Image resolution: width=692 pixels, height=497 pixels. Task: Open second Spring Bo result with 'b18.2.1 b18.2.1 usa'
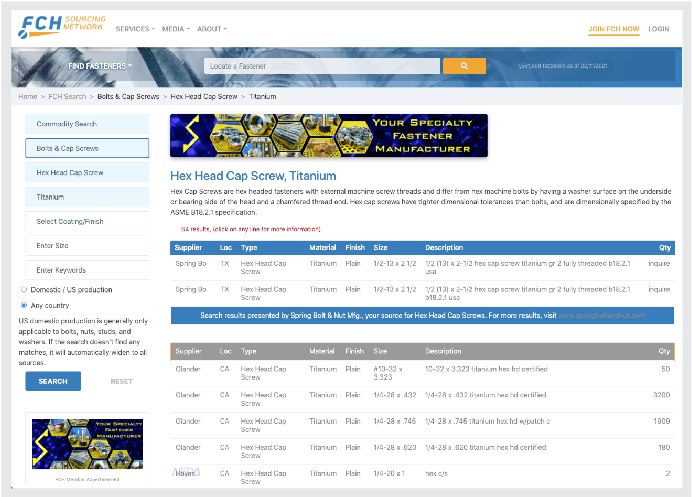(x=422, y=294)
